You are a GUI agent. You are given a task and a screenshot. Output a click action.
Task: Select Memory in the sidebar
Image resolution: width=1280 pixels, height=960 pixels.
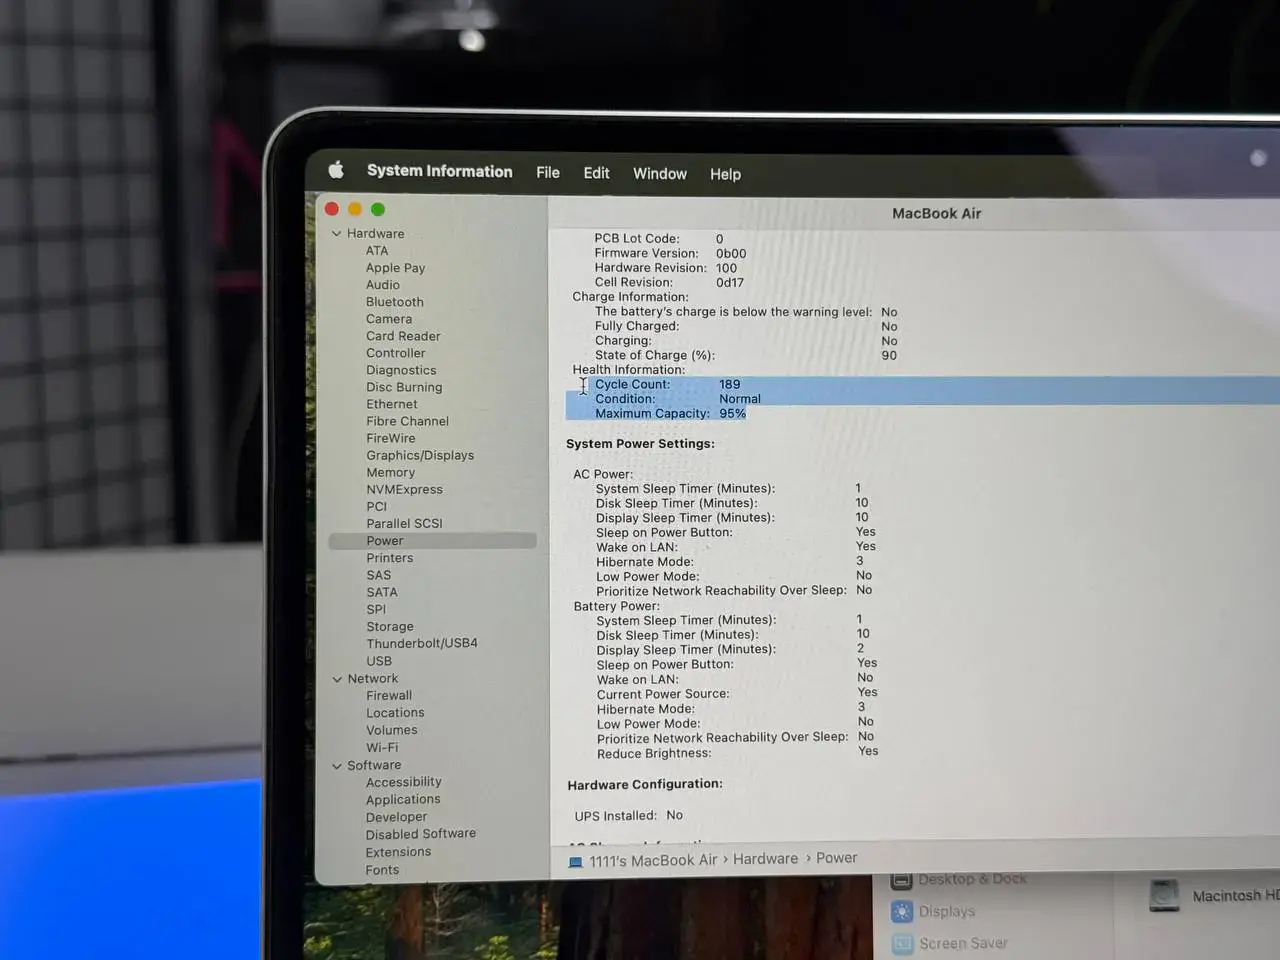(x=390, y=472)
